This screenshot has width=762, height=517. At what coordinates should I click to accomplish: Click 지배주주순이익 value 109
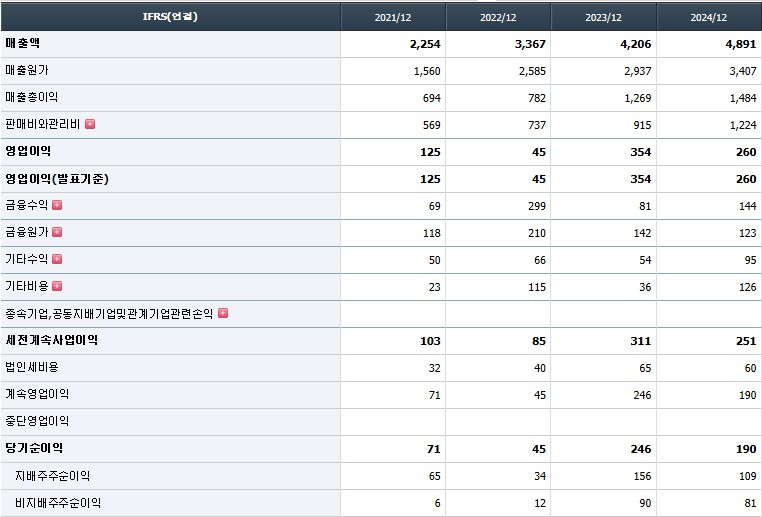coord(747,476)
